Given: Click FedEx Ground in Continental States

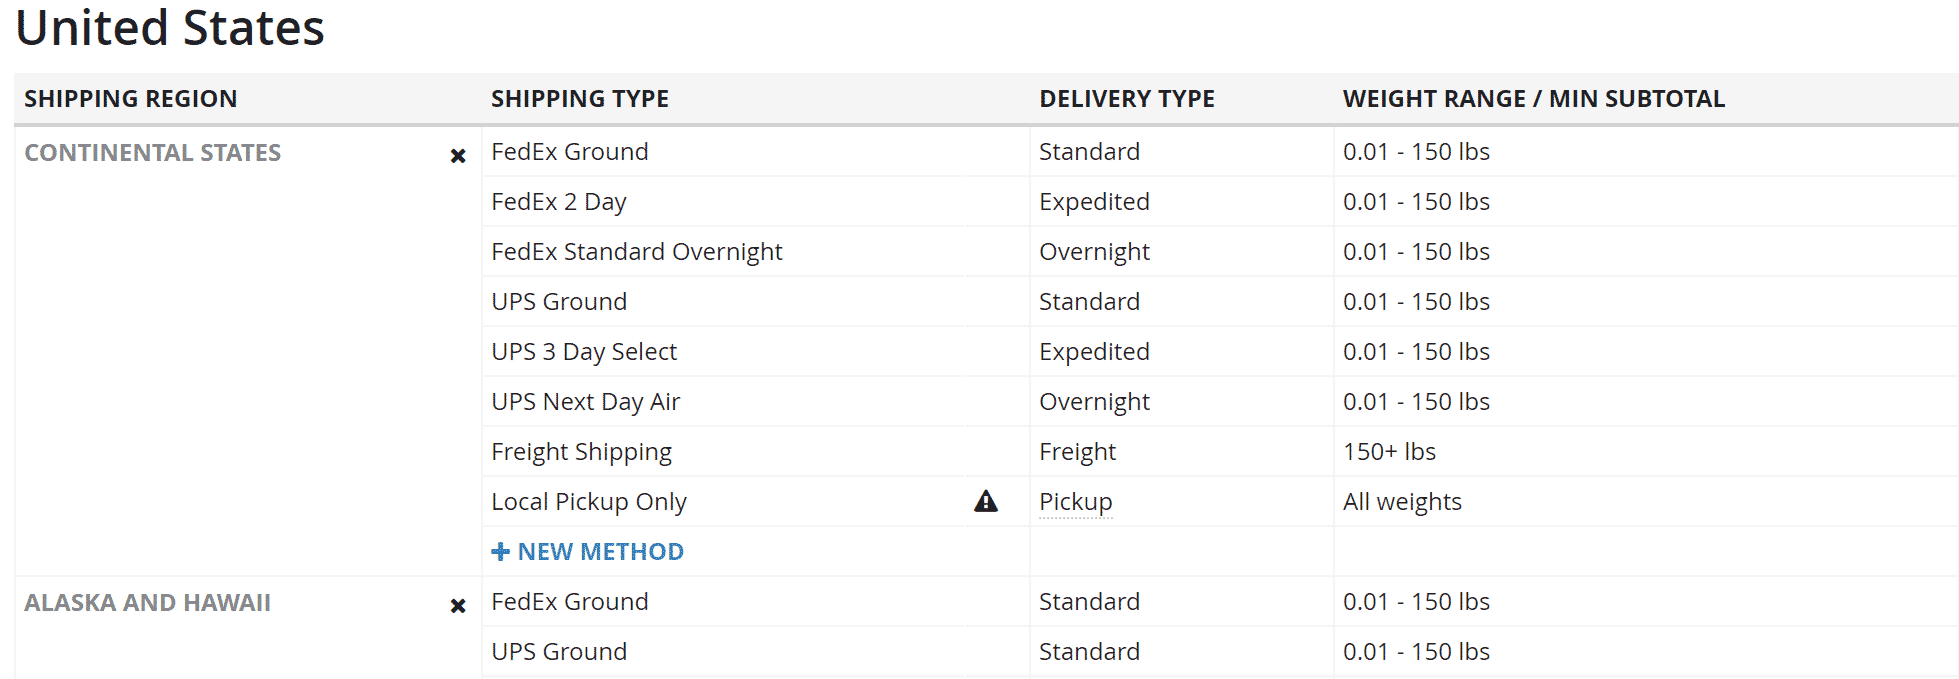Looking at the screenshot, I should pos(569,152).
